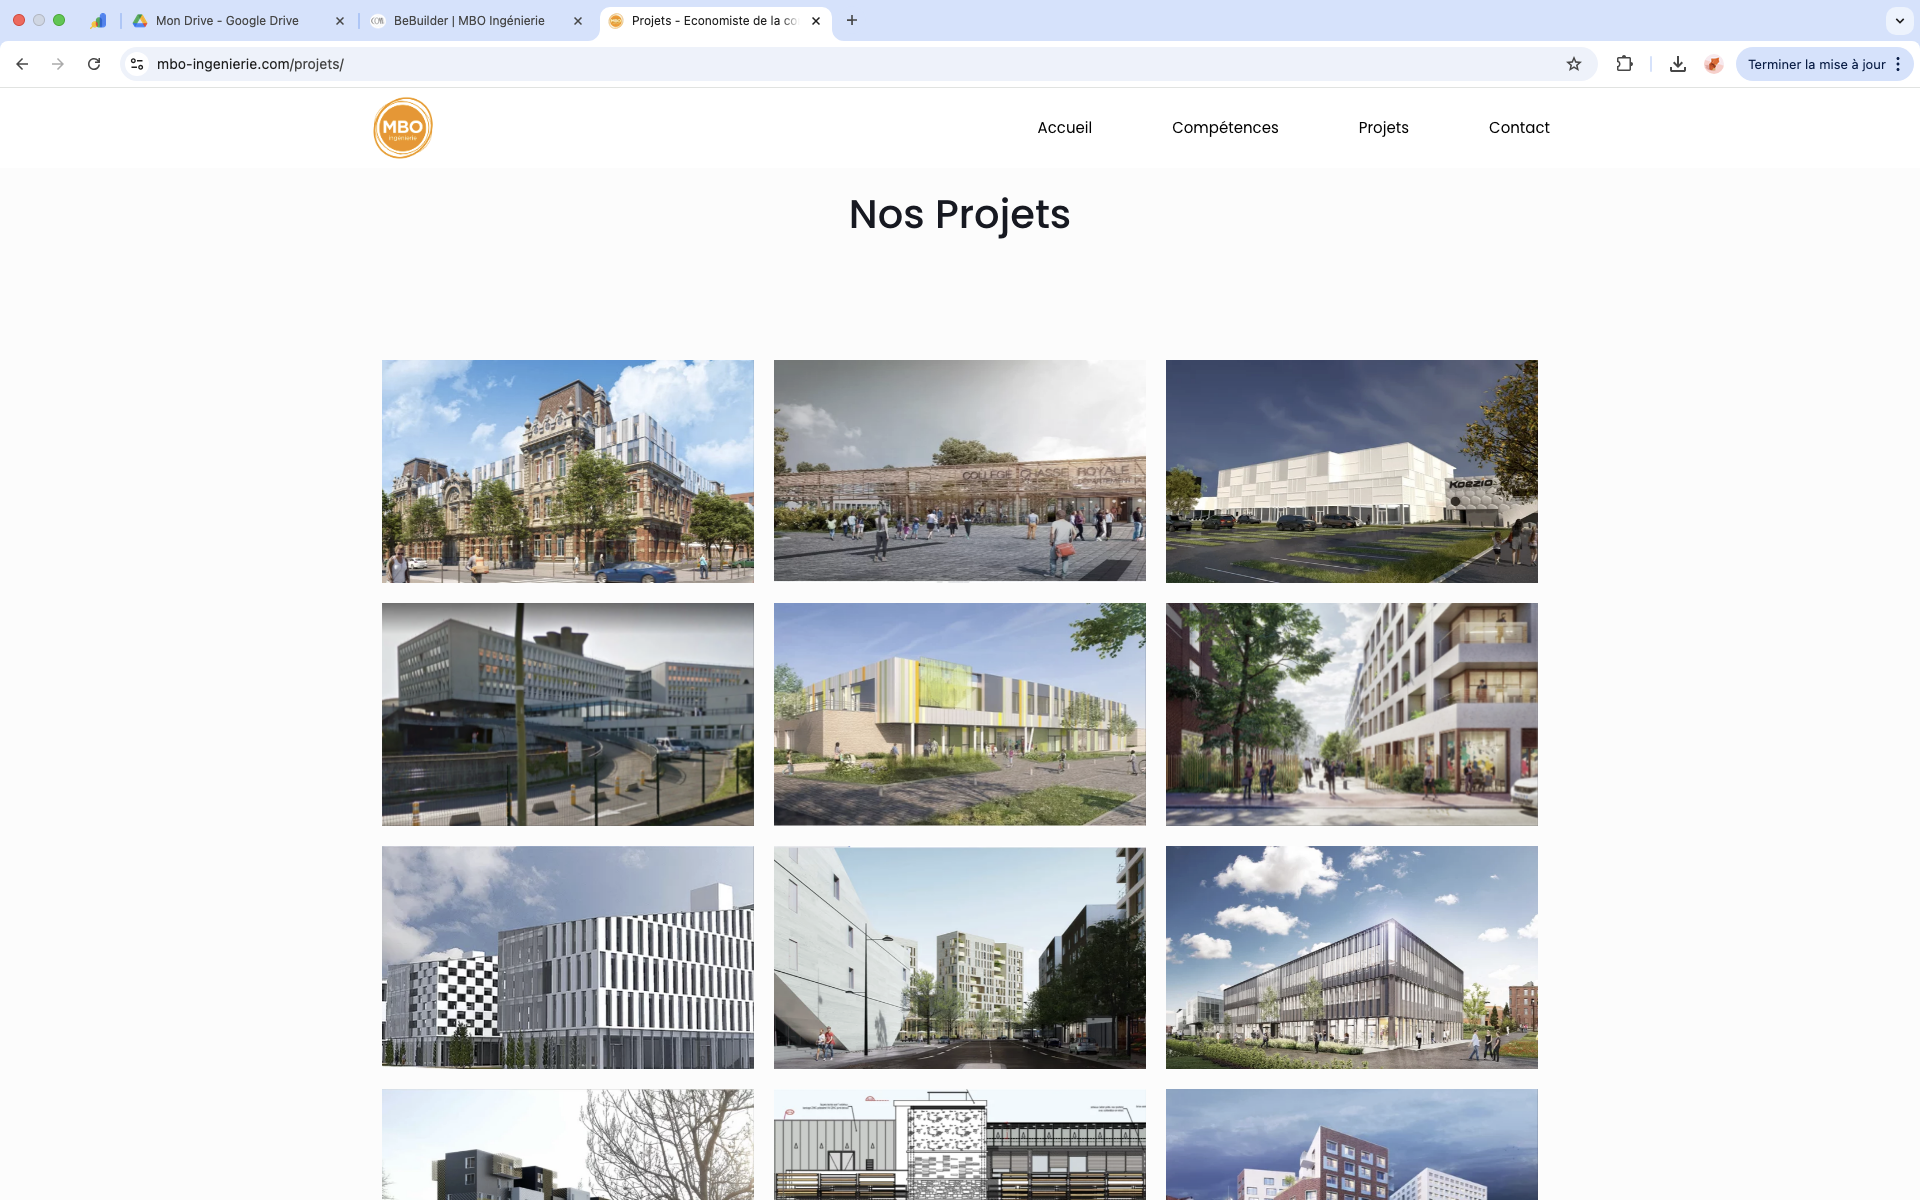Go back to the previous page
The height and width of the screenshot is (1200, 1920).
click(22, 64)
